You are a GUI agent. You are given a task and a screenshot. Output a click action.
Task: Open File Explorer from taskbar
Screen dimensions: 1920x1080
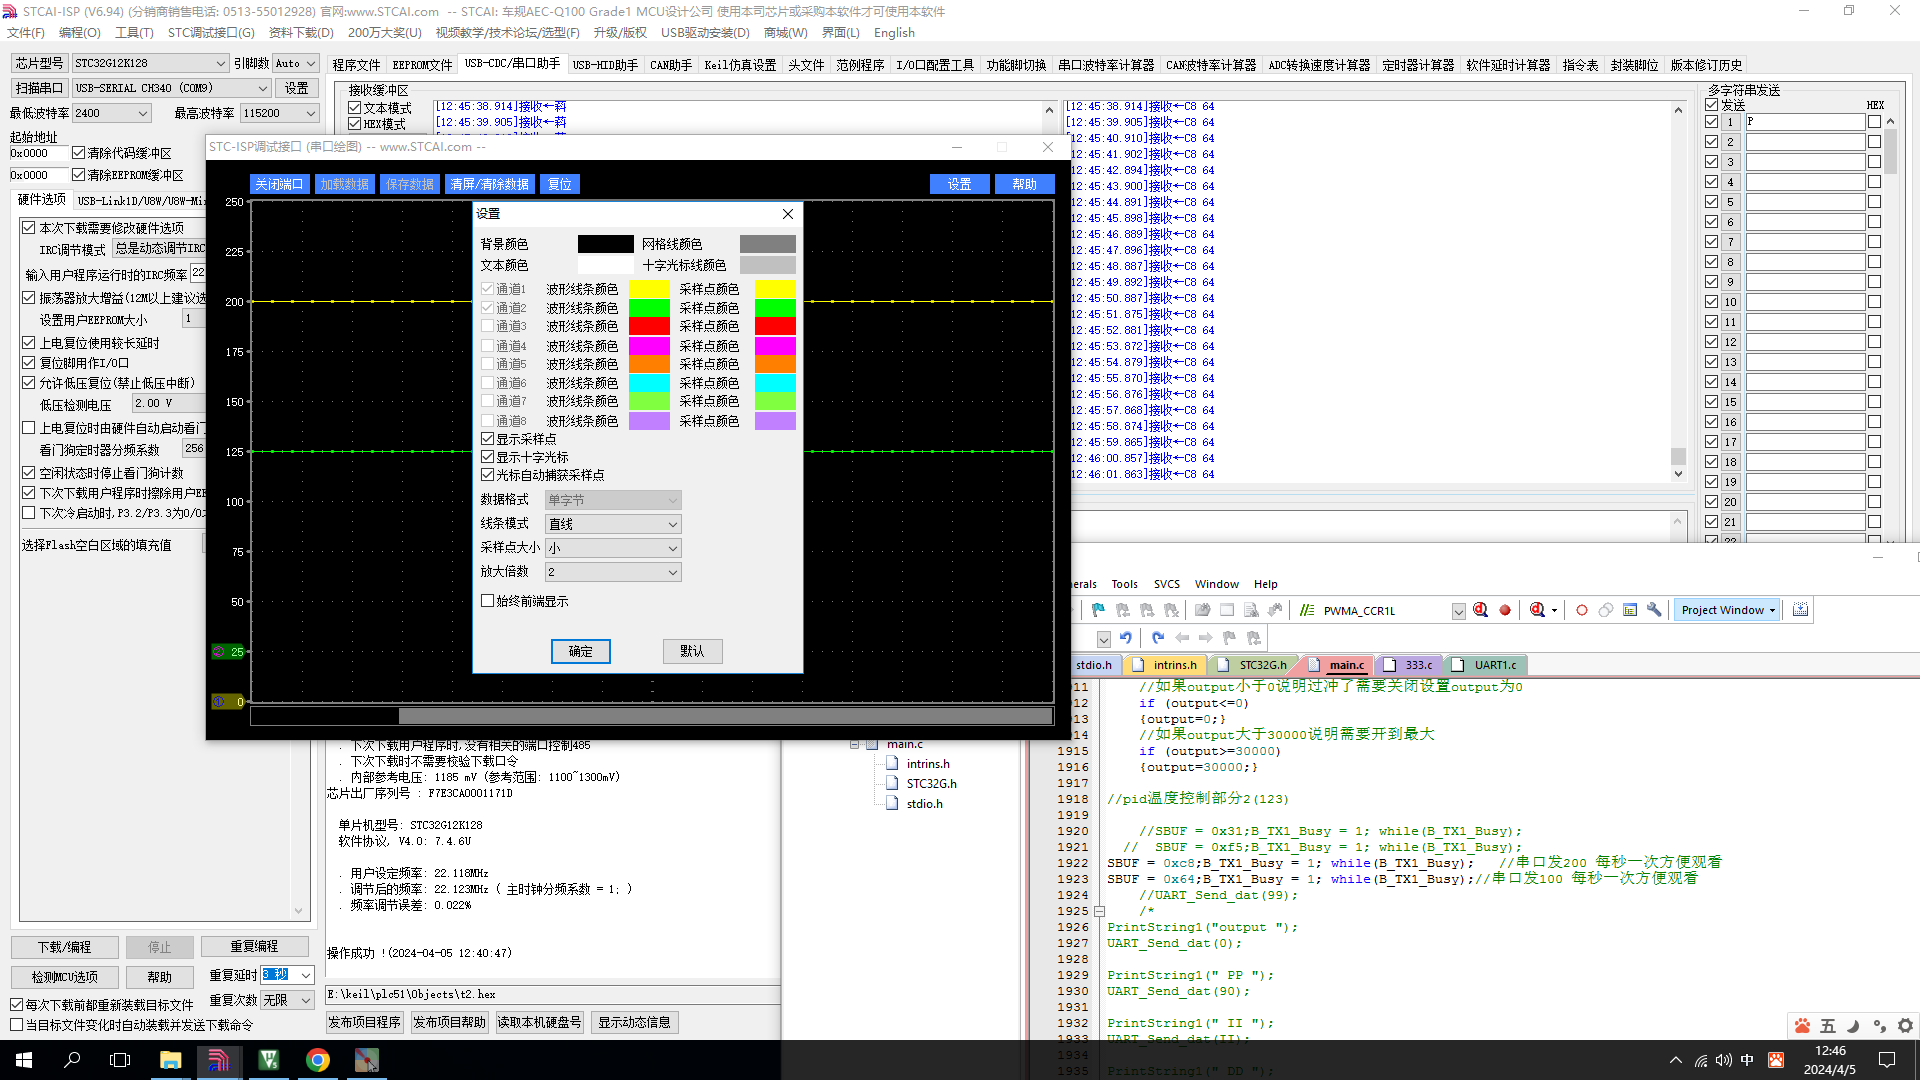(x=171, y=1060)
